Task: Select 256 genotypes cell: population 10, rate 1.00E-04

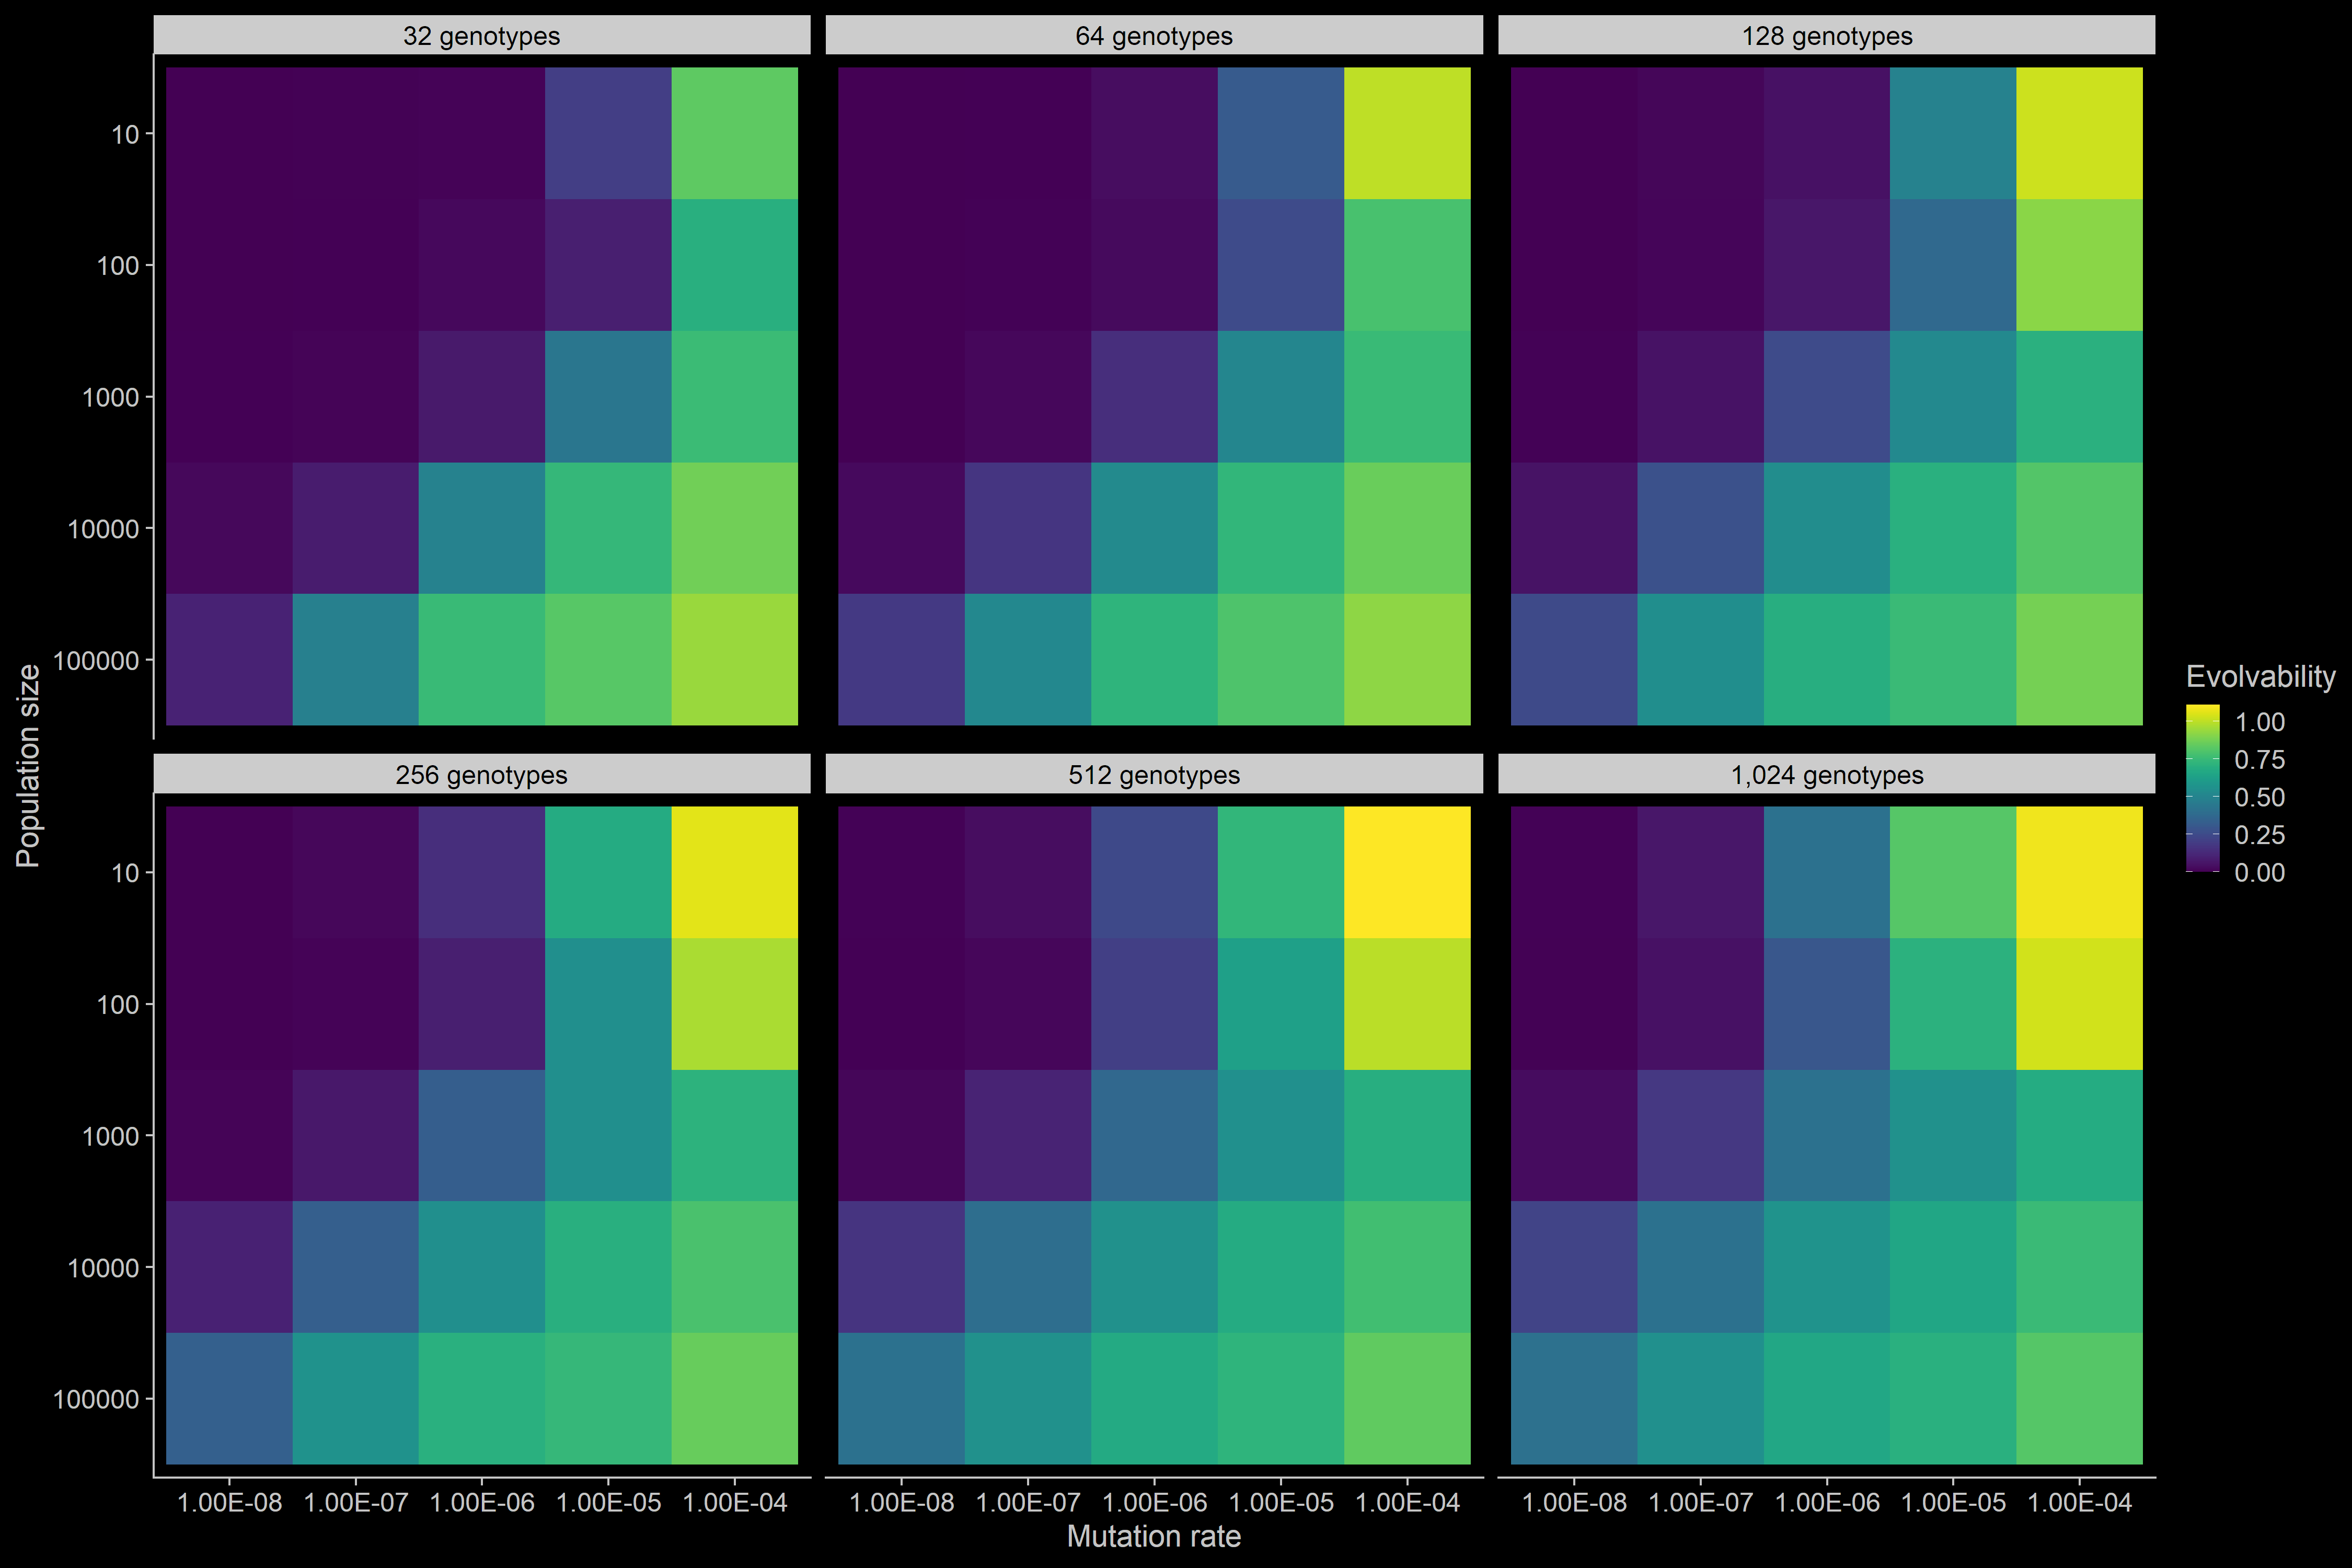Action: pos(735,872)
